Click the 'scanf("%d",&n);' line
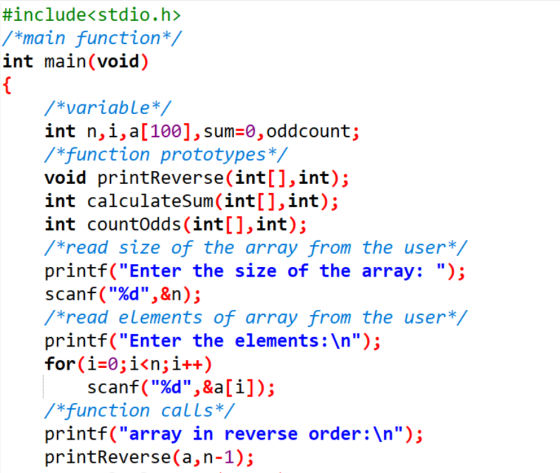Screen dimensions: 560x473 123,294
